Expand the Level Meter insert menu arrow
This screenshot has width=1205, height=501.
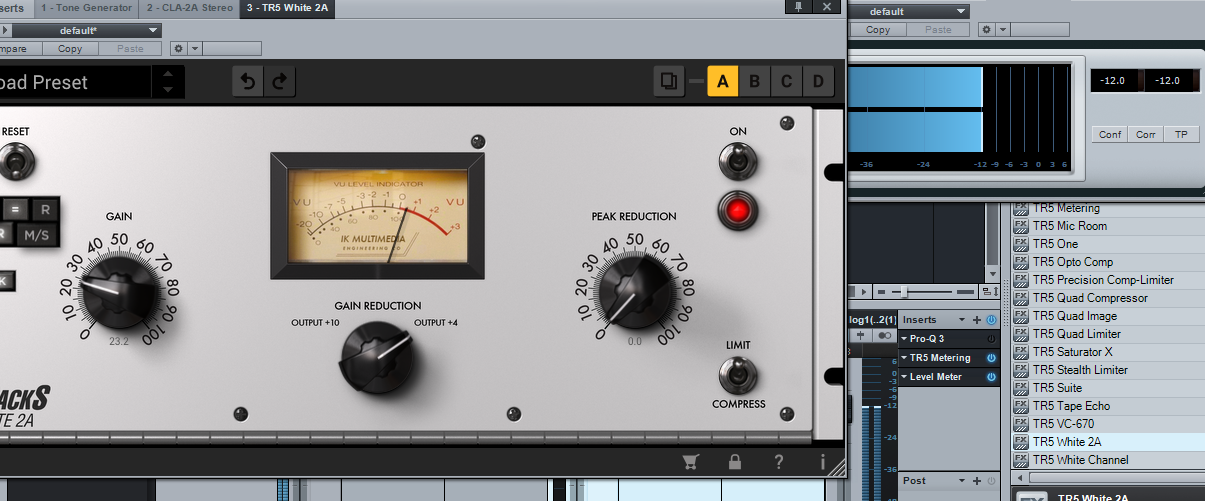coord(904,377)
